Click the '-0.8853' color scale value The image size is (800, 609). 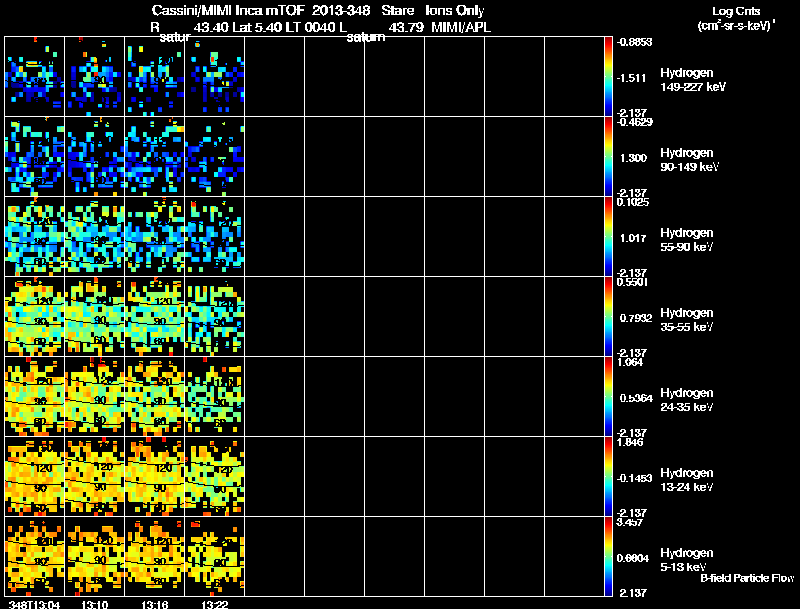[634, 42]
